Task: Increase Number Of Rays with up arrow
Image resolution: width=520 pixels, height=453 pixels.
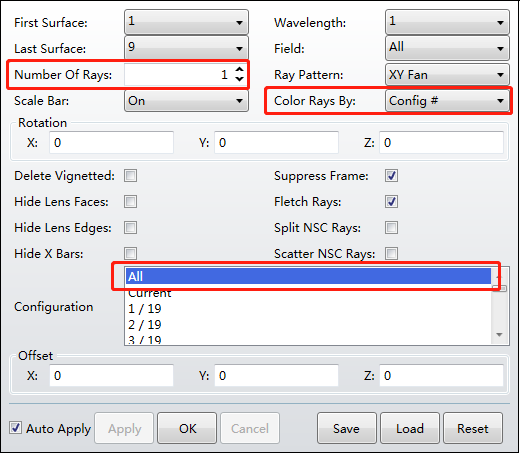Action: tap(239, 69)
